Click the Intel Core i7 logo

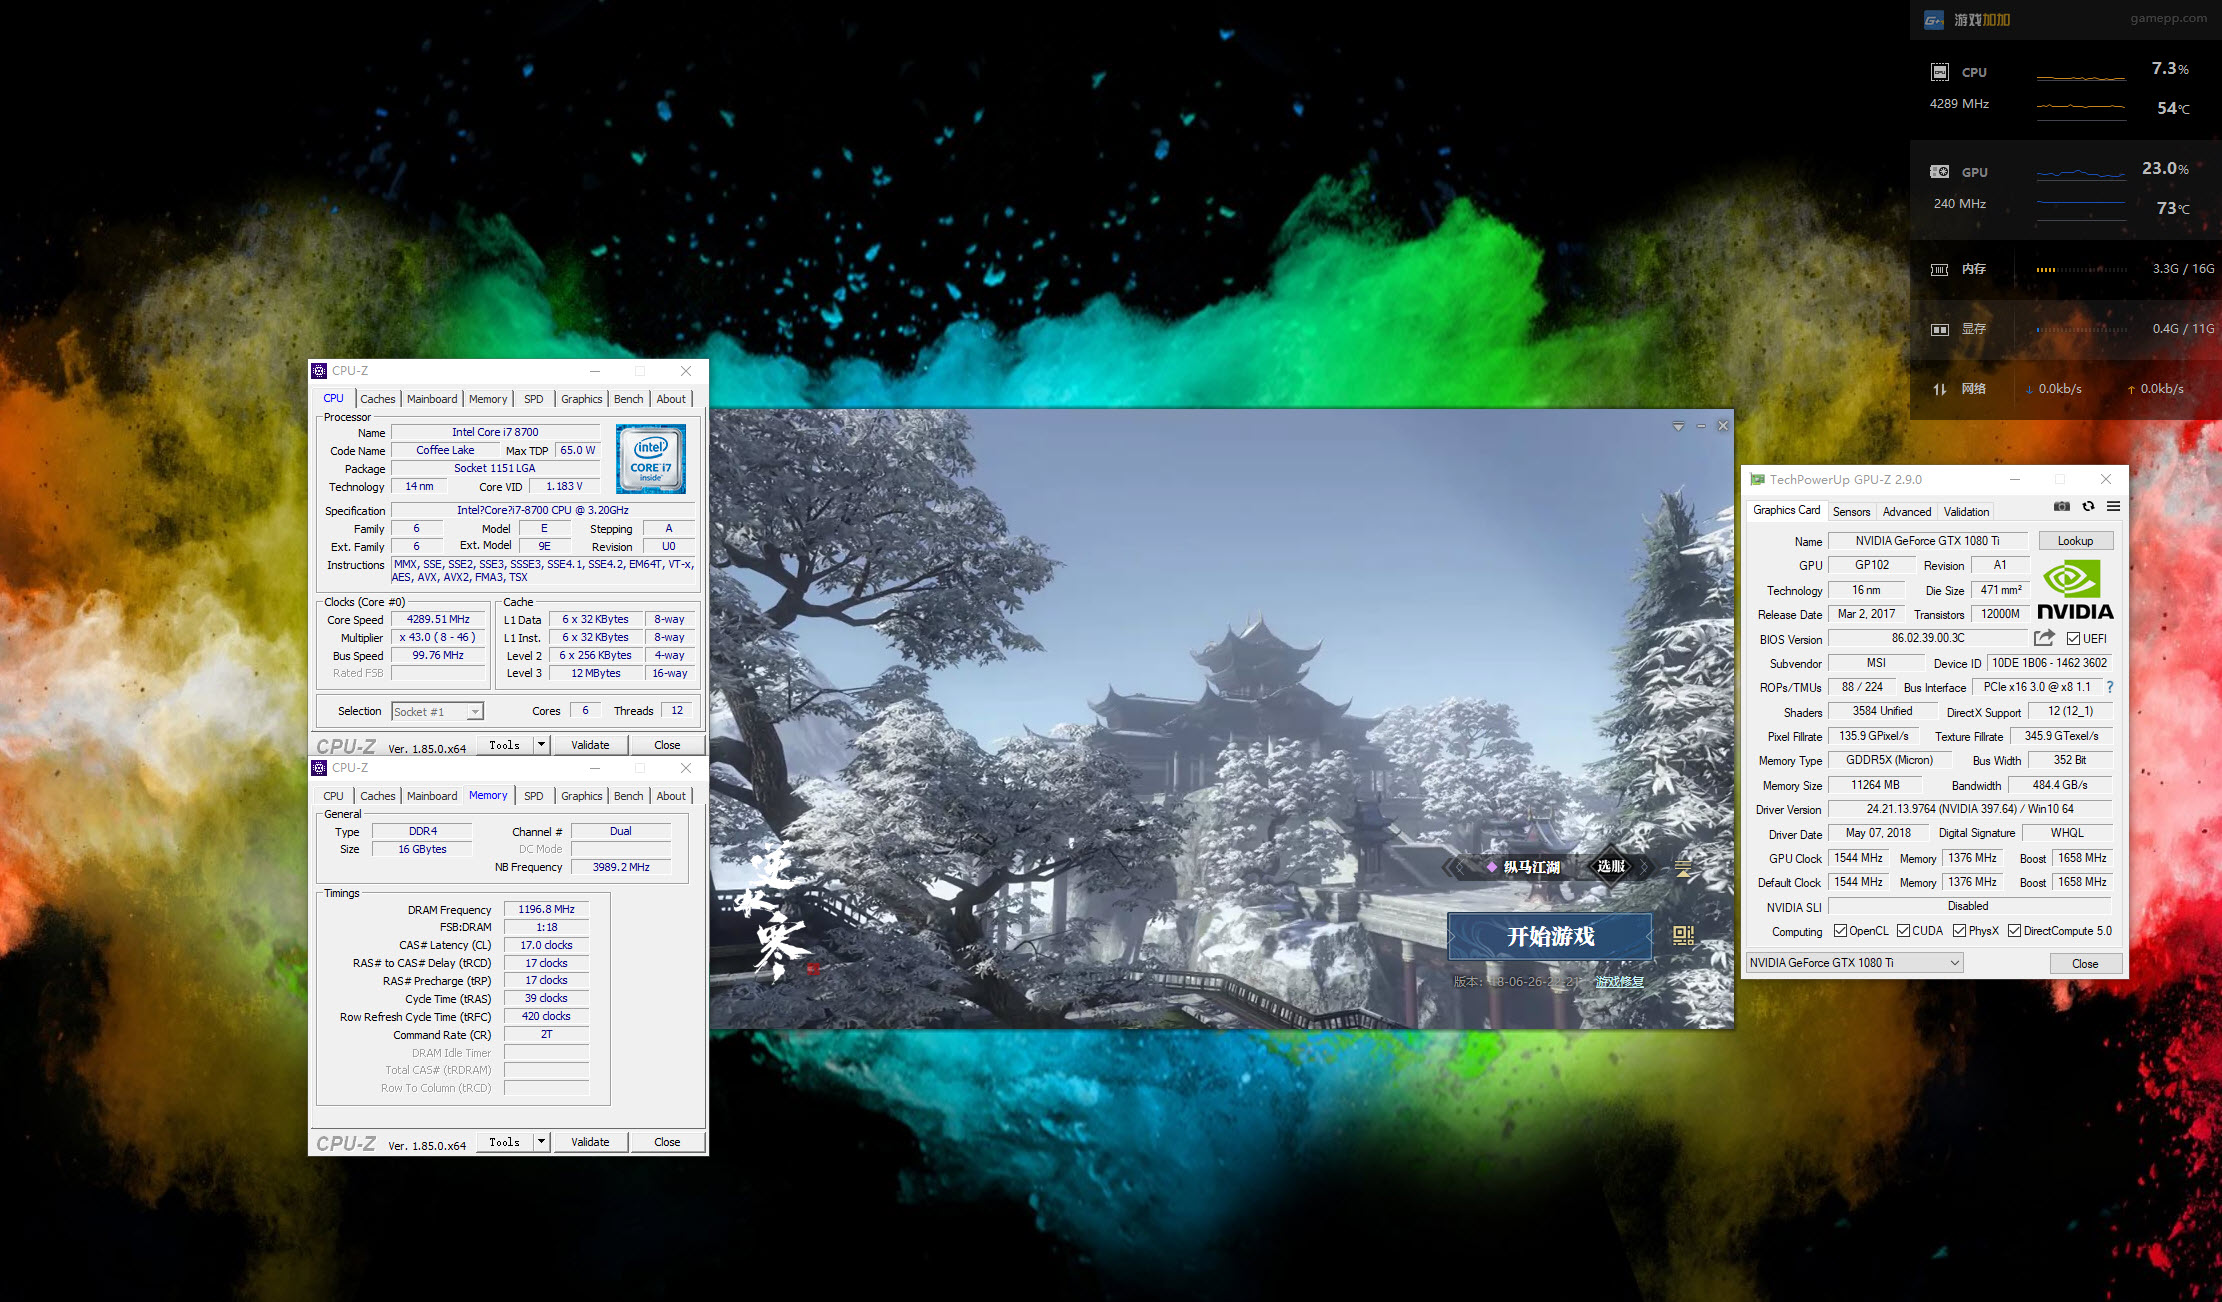651,459
